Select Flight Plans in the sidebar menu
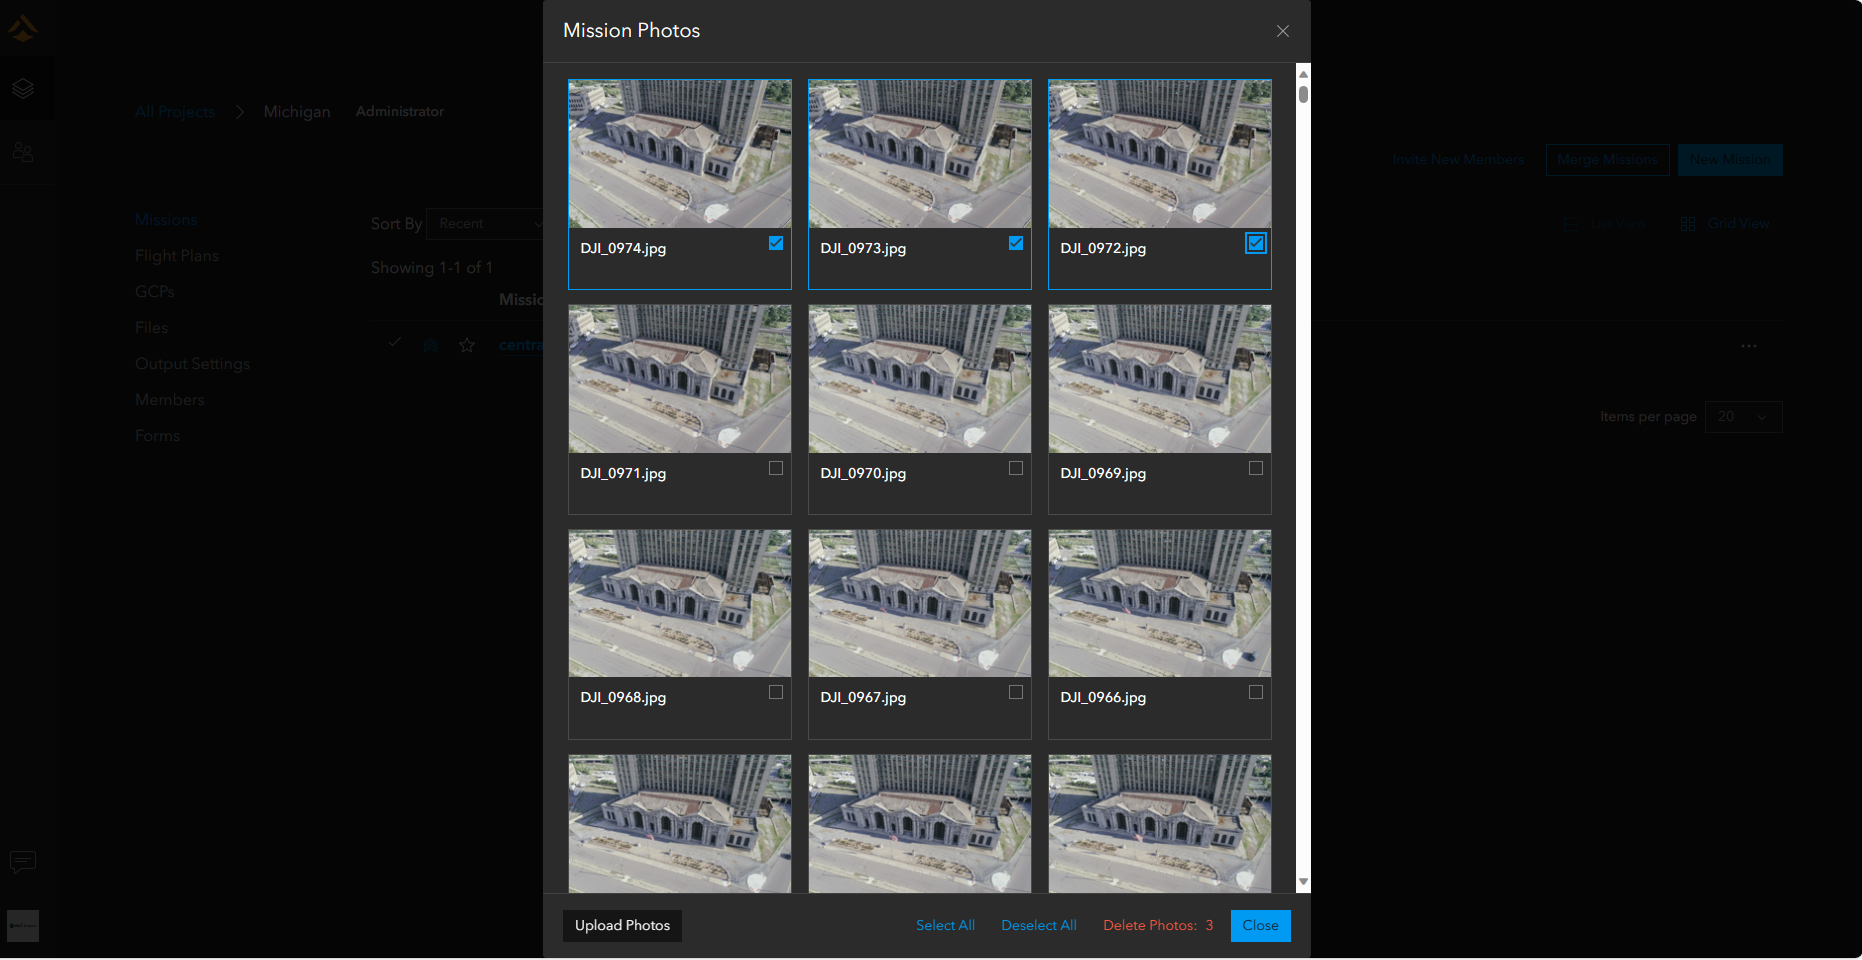The height and width of the screenshot is (960, 1862). pos(176,255)
